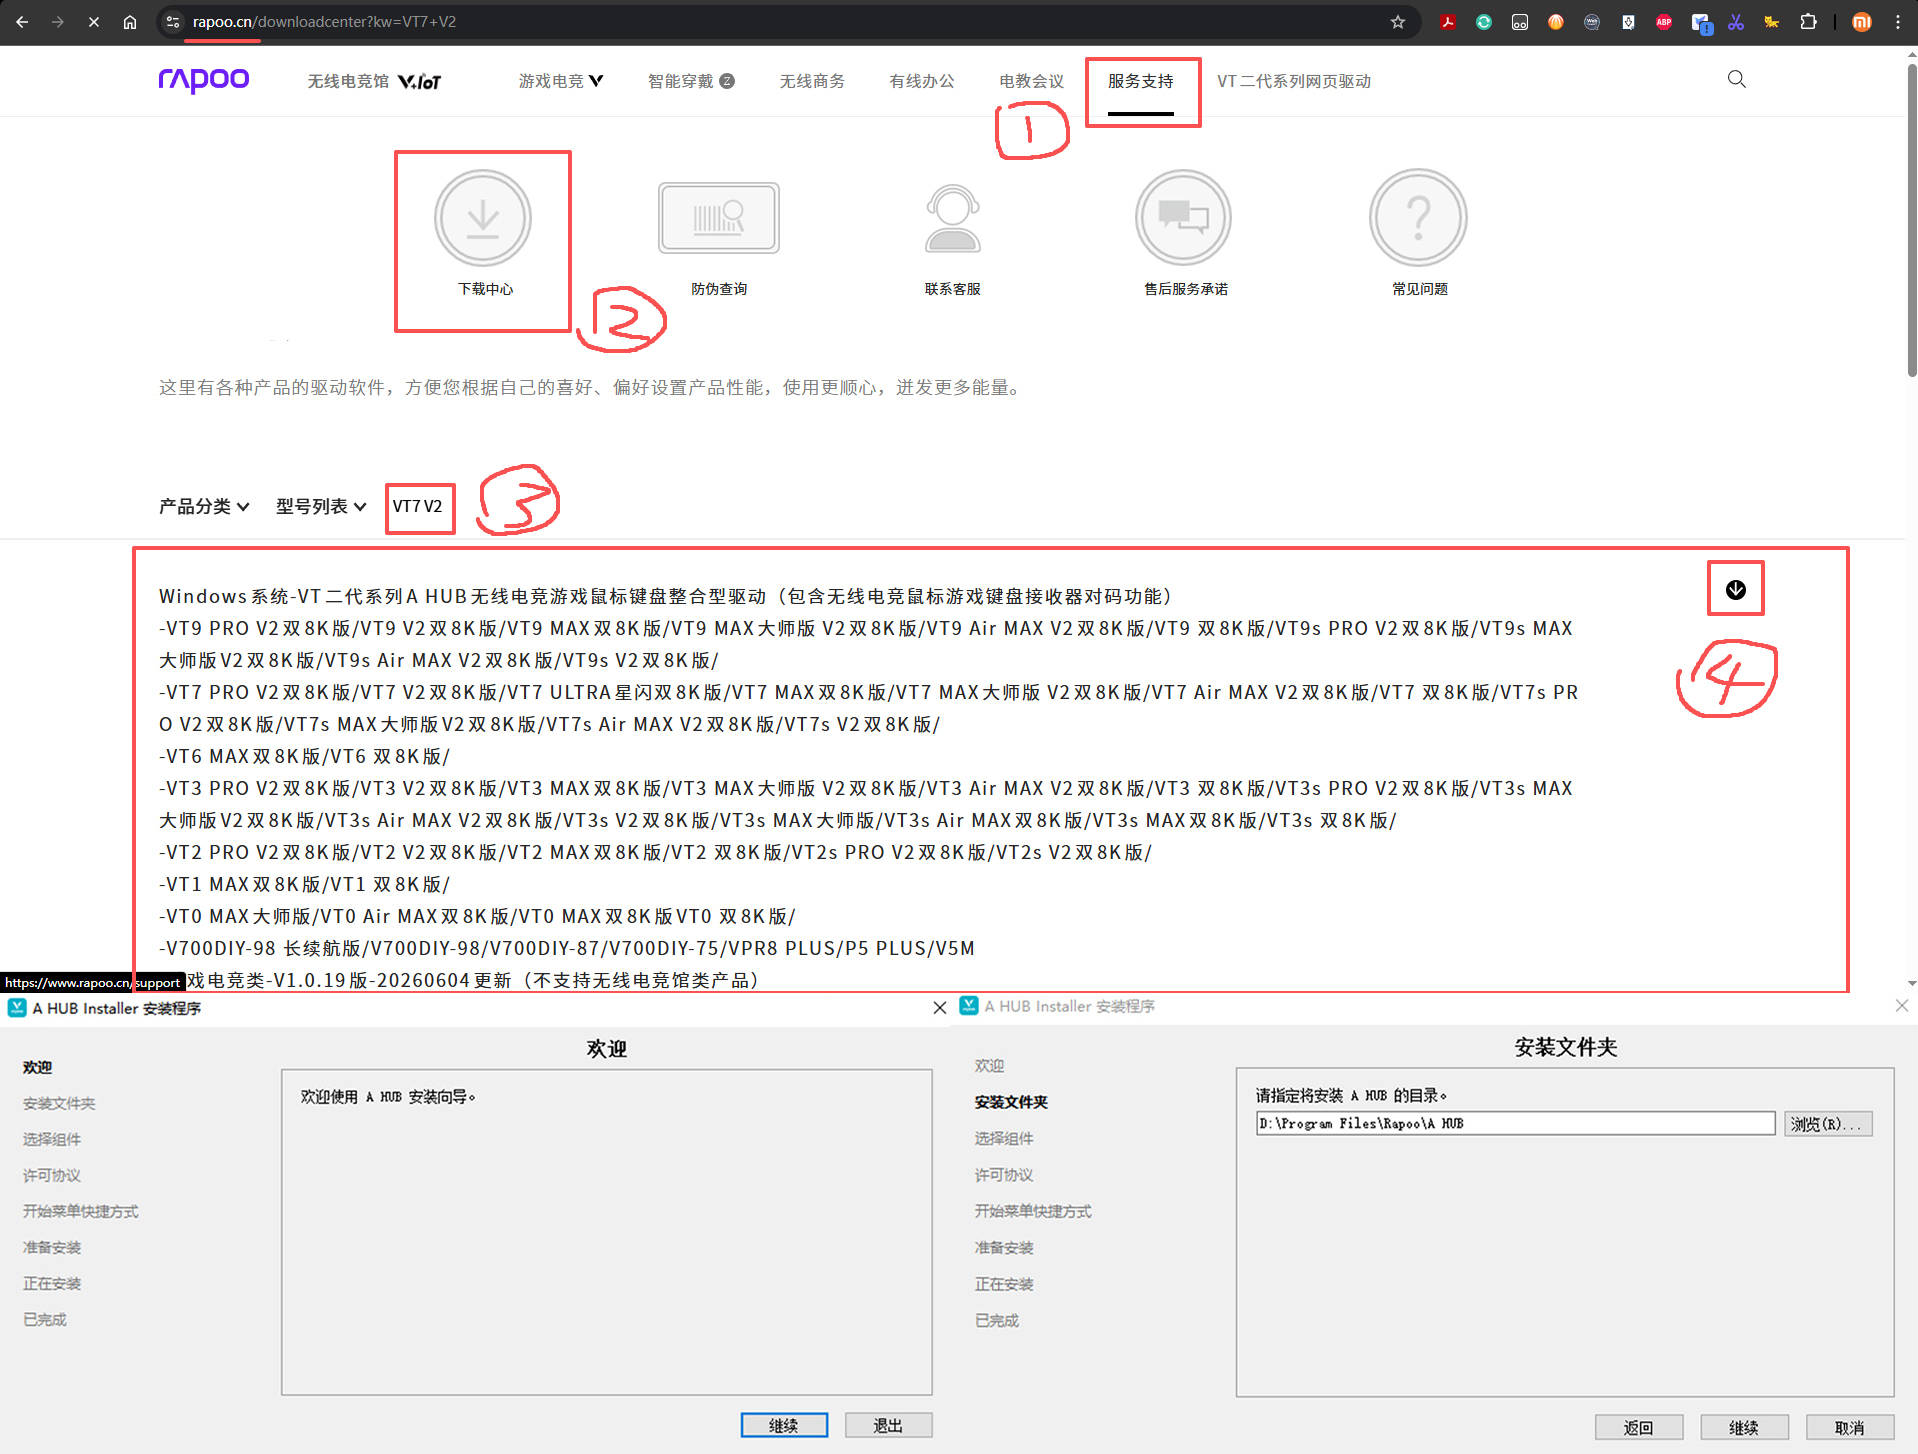This screenshot has height=1454, width=1918.
Task: Click the 浏览(R)... browse button
Action: pyautogui.click(x=1828, y=1124)
